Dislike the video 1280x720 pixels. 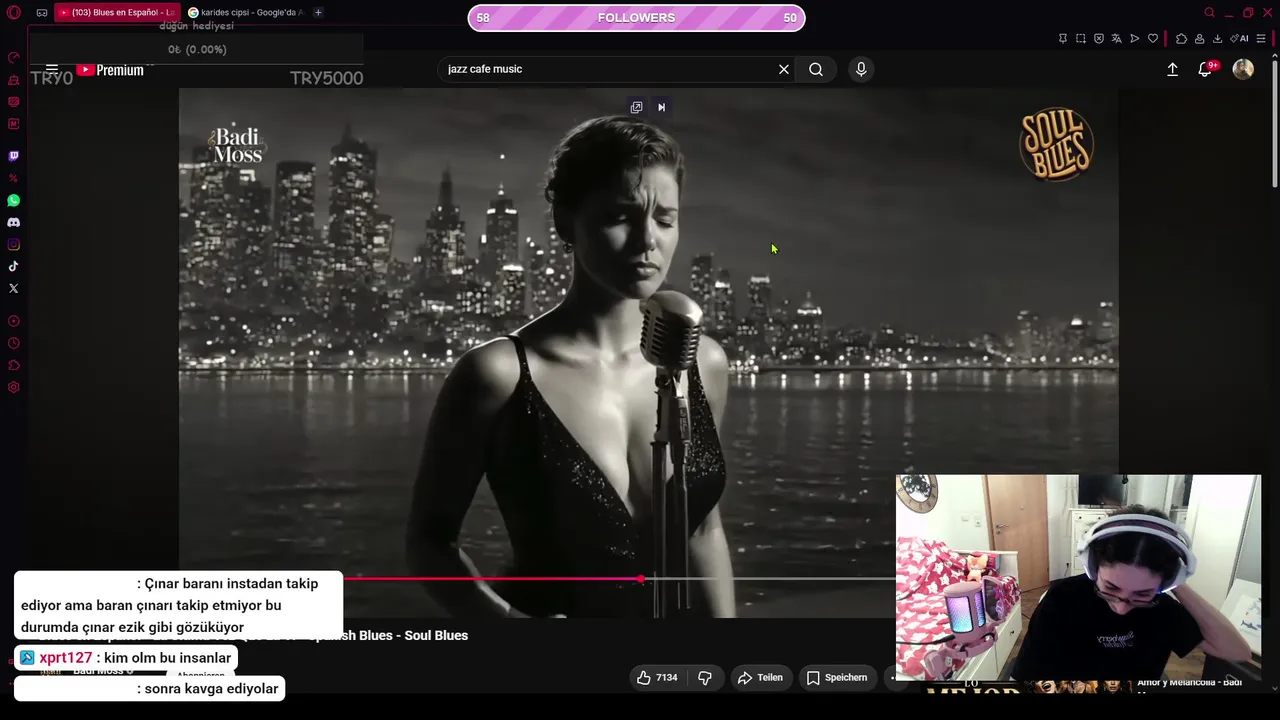click(705, 678)
